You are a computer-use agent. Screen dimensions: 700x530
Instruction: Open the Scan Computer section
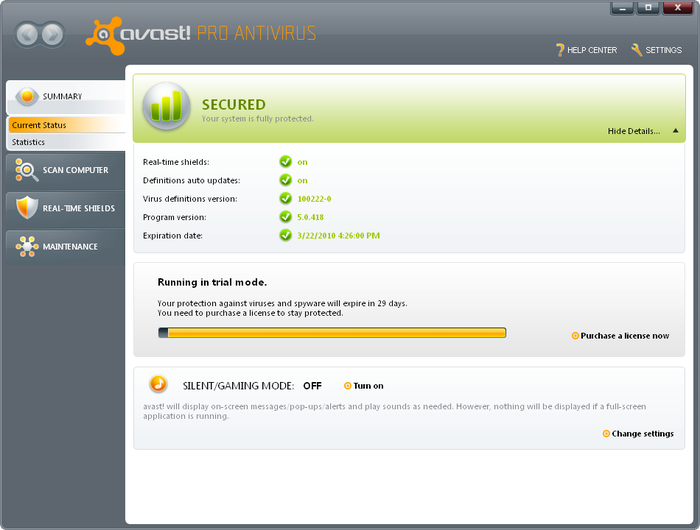[x=66, y=170]
